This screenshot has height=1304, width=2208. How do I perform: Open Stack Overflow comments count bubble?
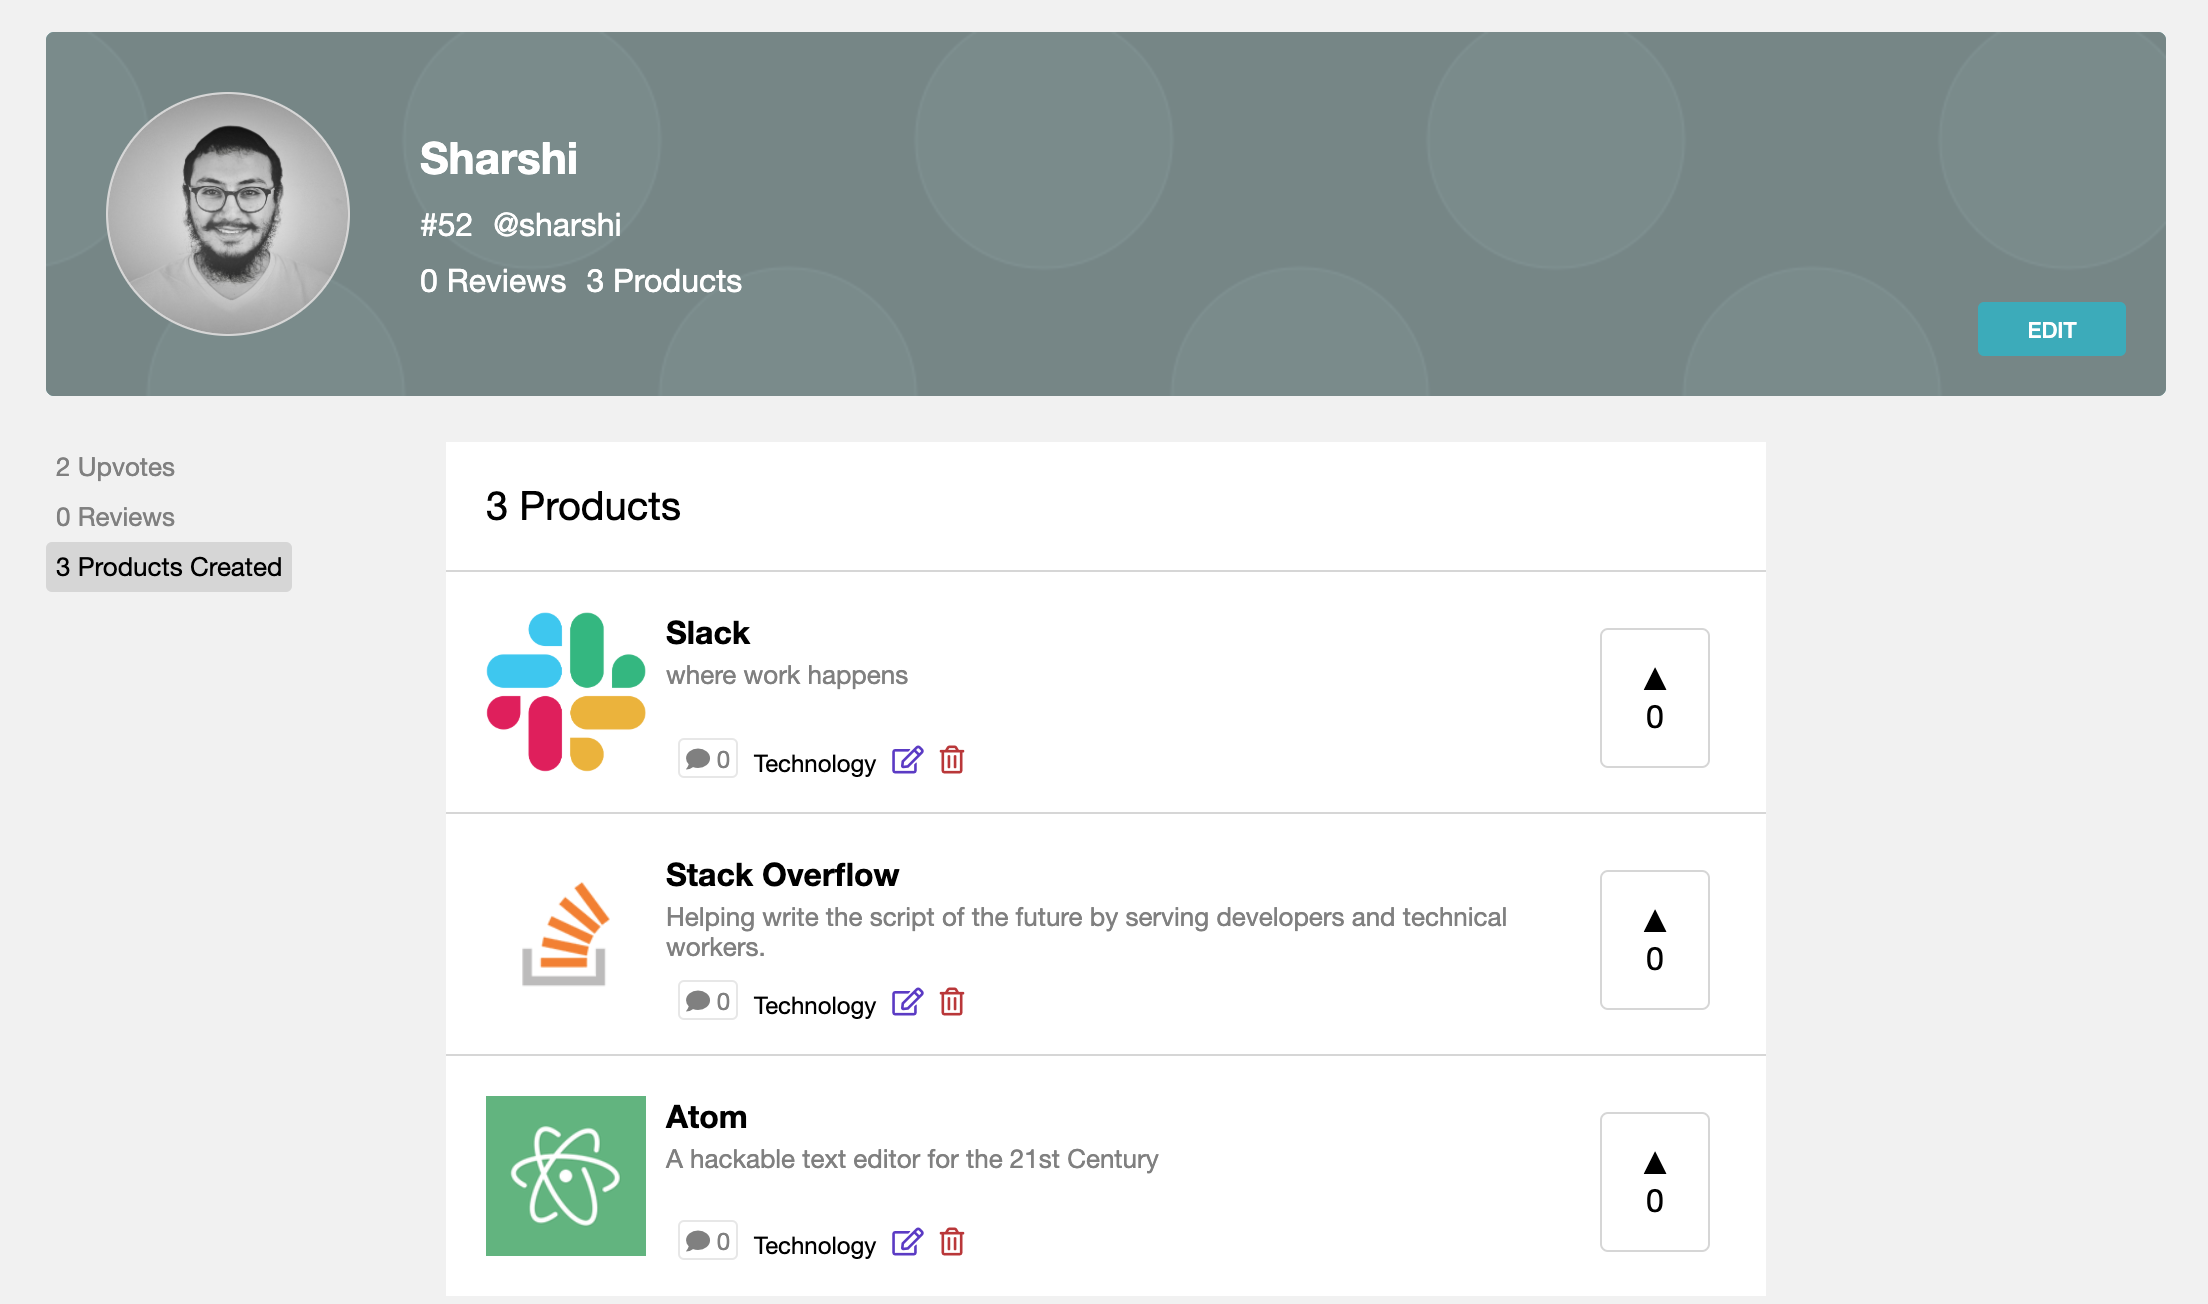(x=708, y=1001)
